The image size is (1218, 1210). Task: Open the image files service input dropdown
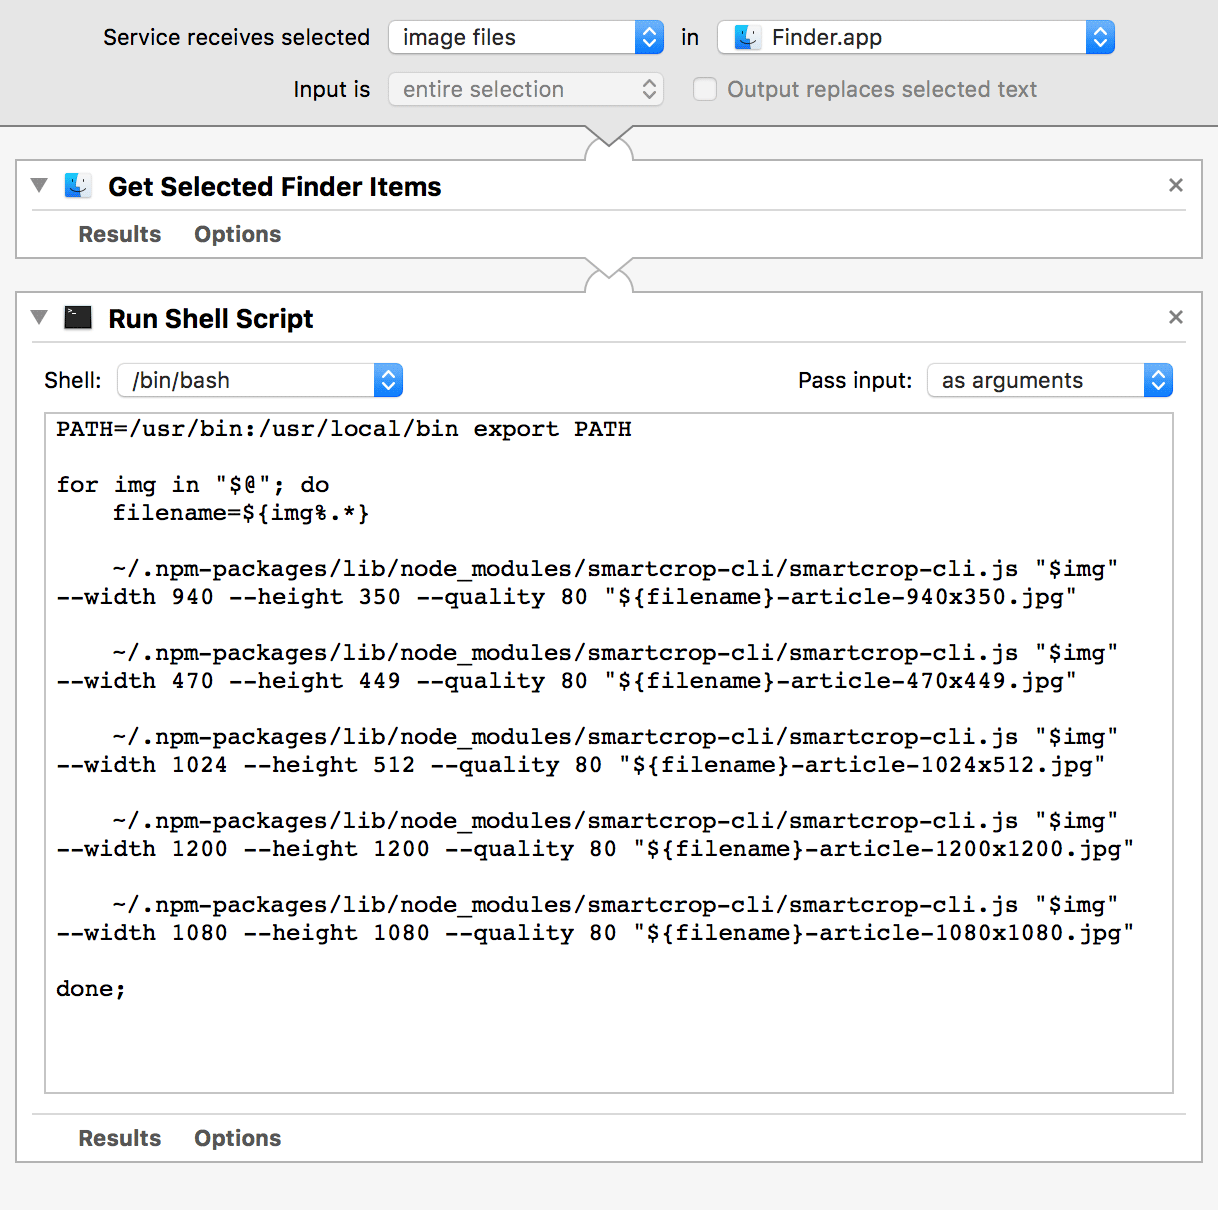click(526, 38)
